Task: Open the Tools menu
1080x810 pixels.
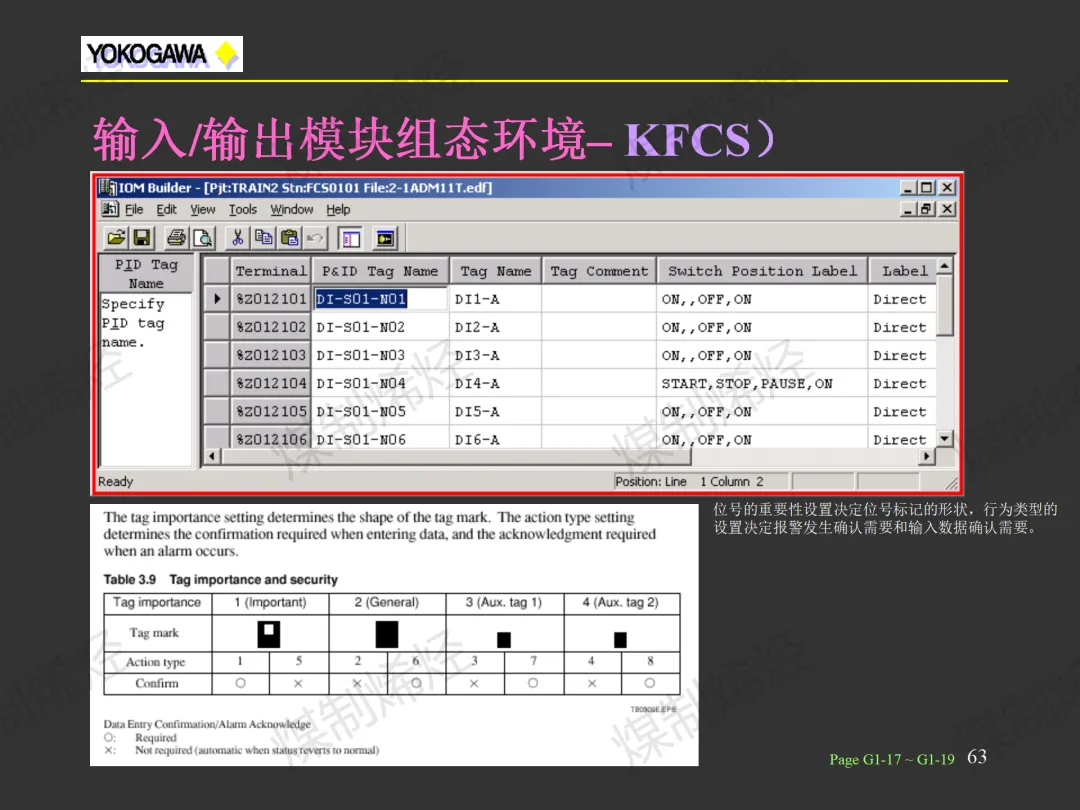Action: [242, 209]
